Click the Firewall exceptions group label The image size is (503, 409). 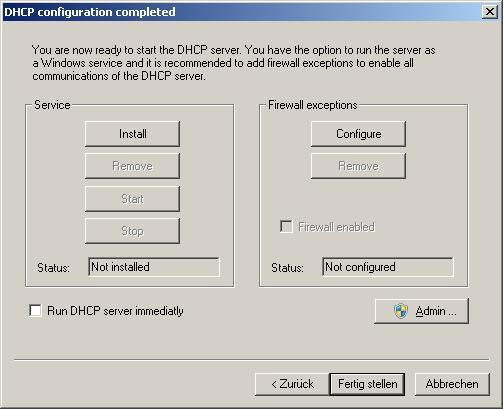point(313,105)
